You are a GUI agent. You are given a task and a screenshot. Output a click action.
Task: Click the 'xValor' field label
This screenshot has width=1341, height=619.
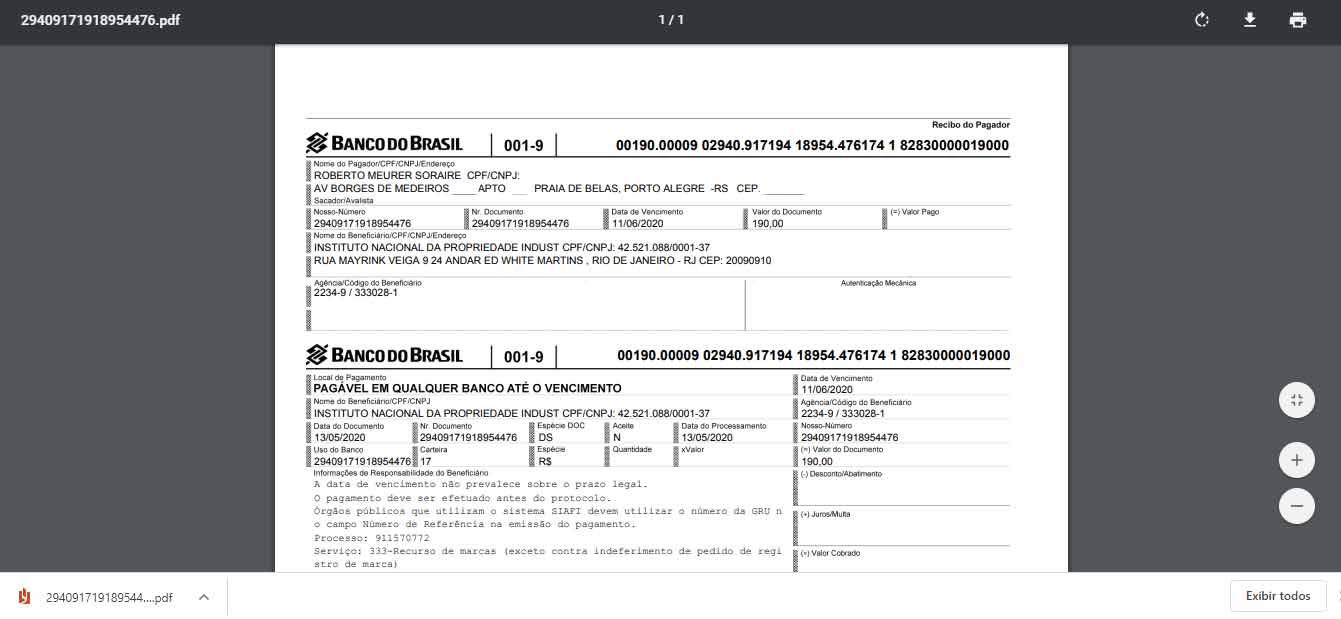(x=693, y=450)
